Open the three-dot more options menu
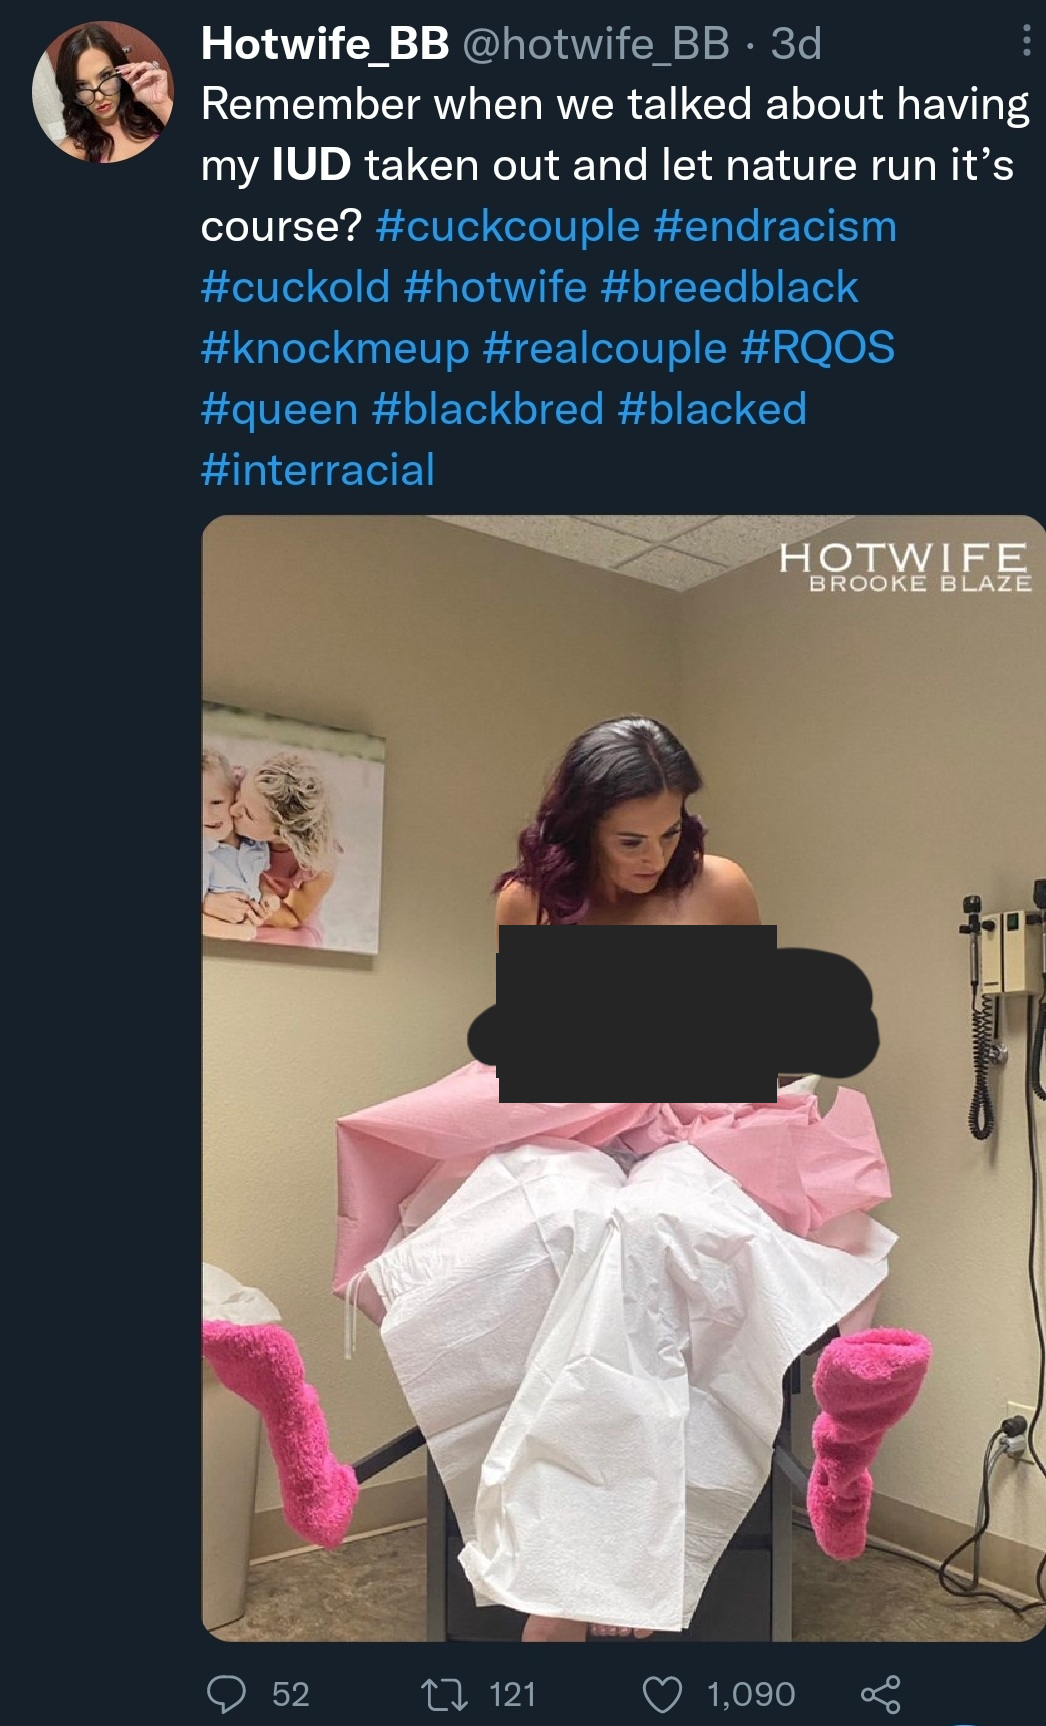The height and width of the screenshot is (1726, 1046). click(x=1026, y=40)
